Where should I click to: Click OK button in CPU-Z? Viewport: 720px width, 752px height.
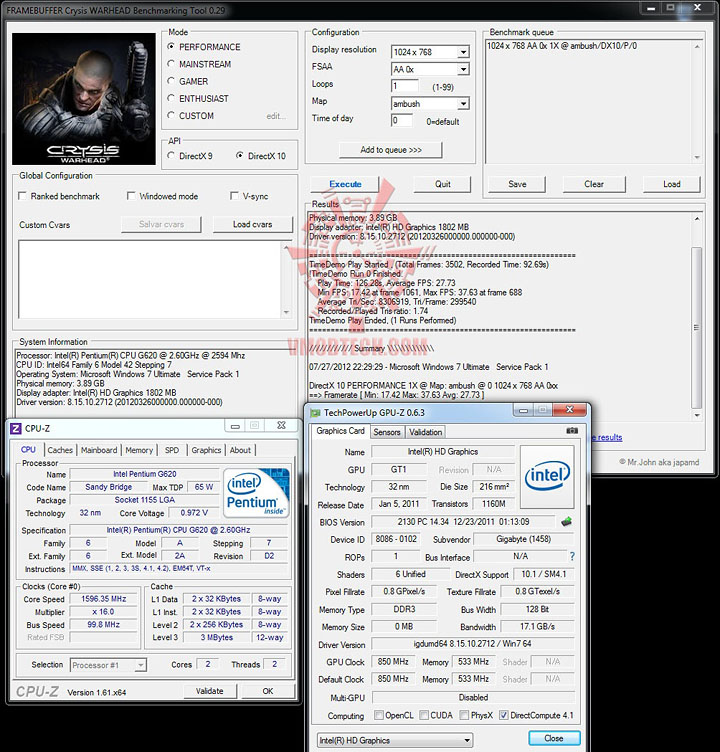click(x=268, y=691)
